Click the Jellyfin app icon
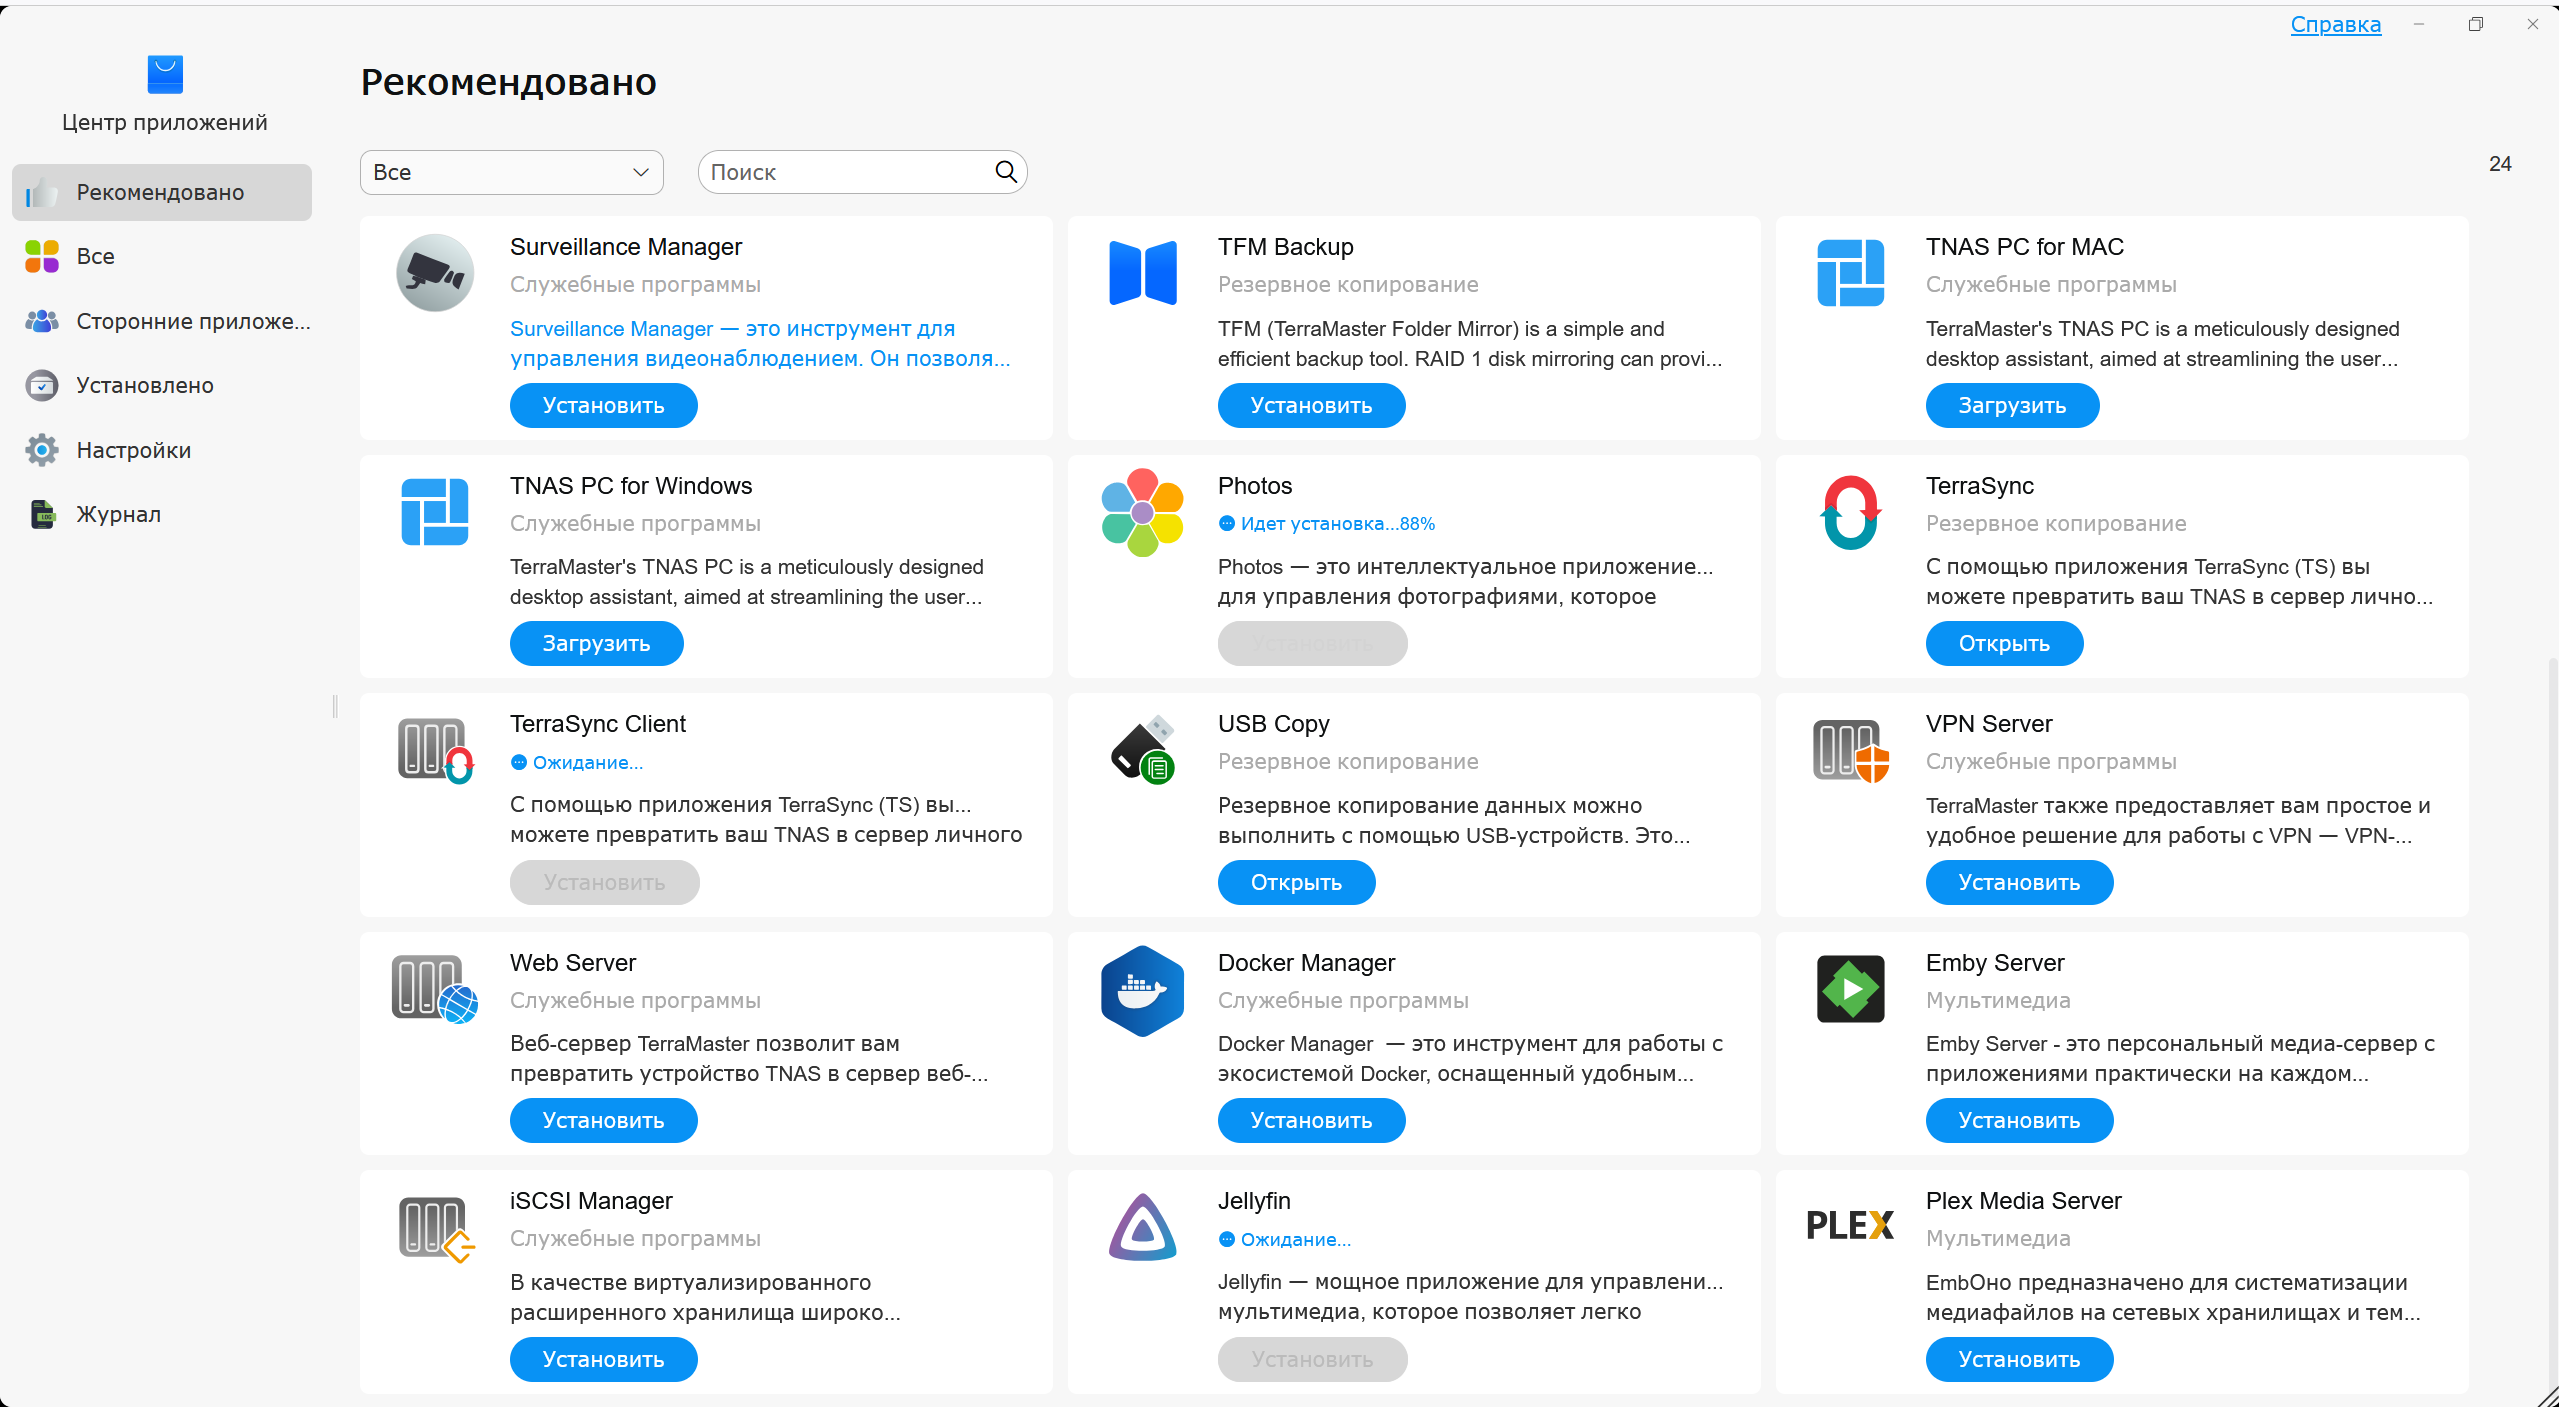This screenshot has width=2559, height=1407. pyautogui.click(x=1142, y=1227)
